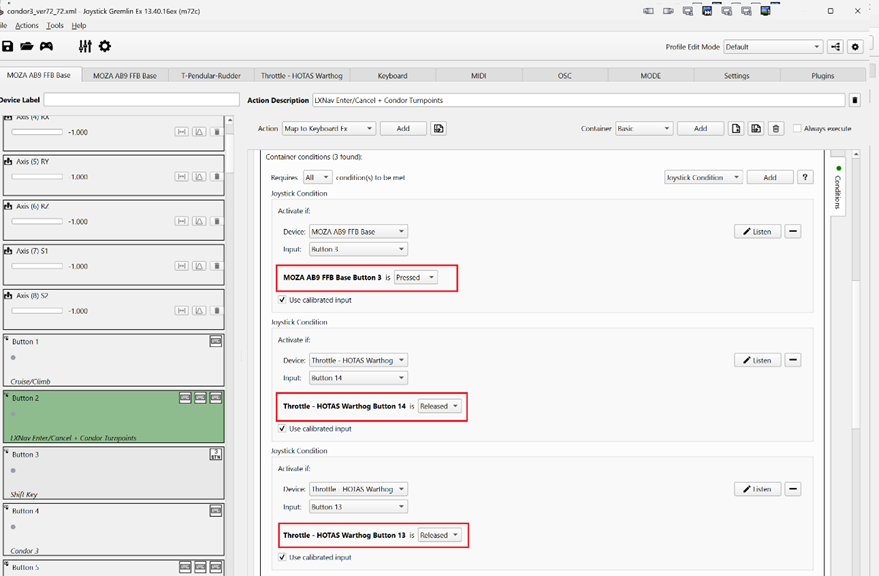Open the Requires All conditions dropdown
879x576 pixels.
coord(317,177)
